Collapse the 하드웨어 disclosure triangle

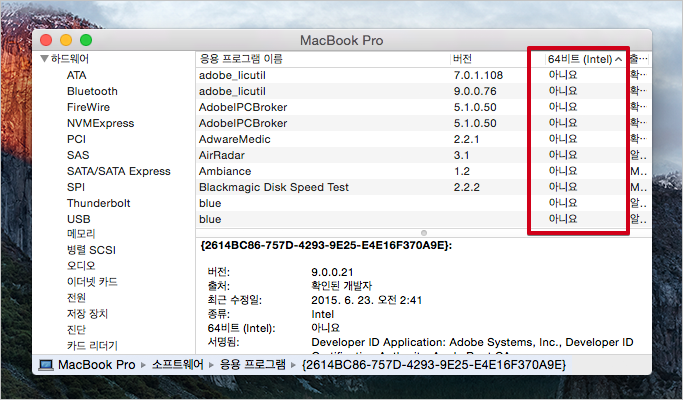click(x=44, y=59)
